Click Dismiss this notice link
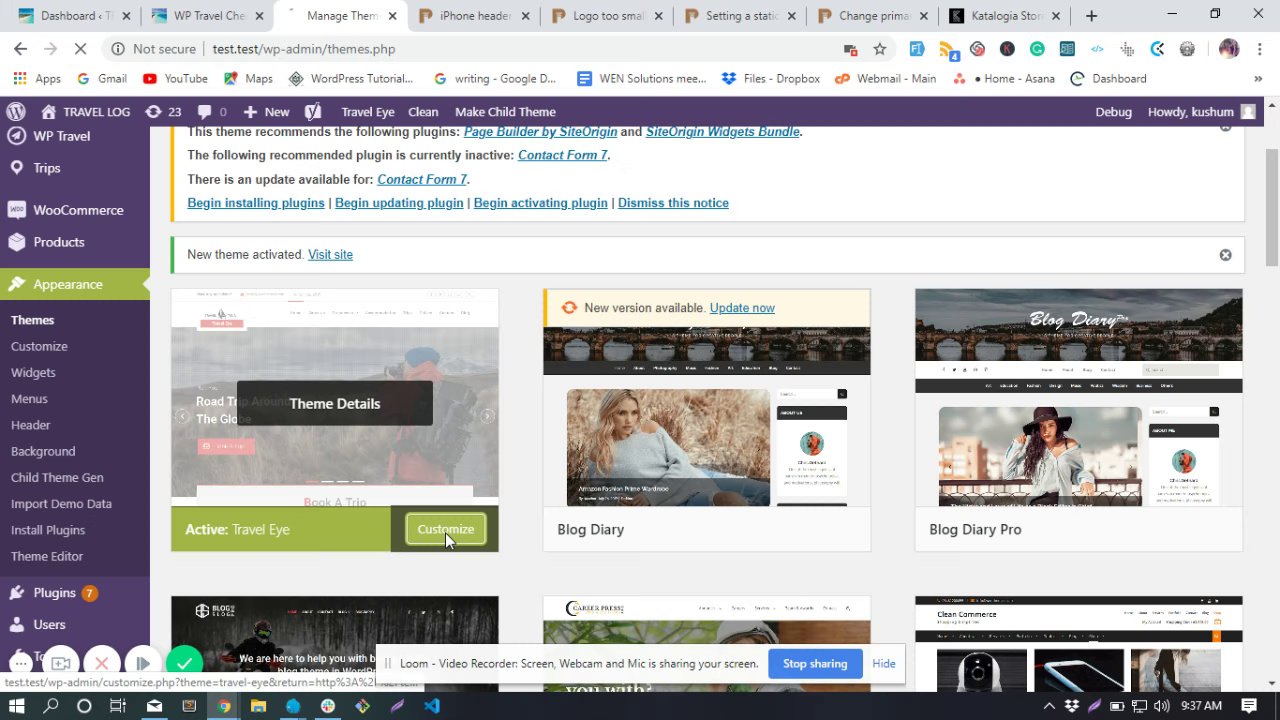 click(x=673, y=203)
